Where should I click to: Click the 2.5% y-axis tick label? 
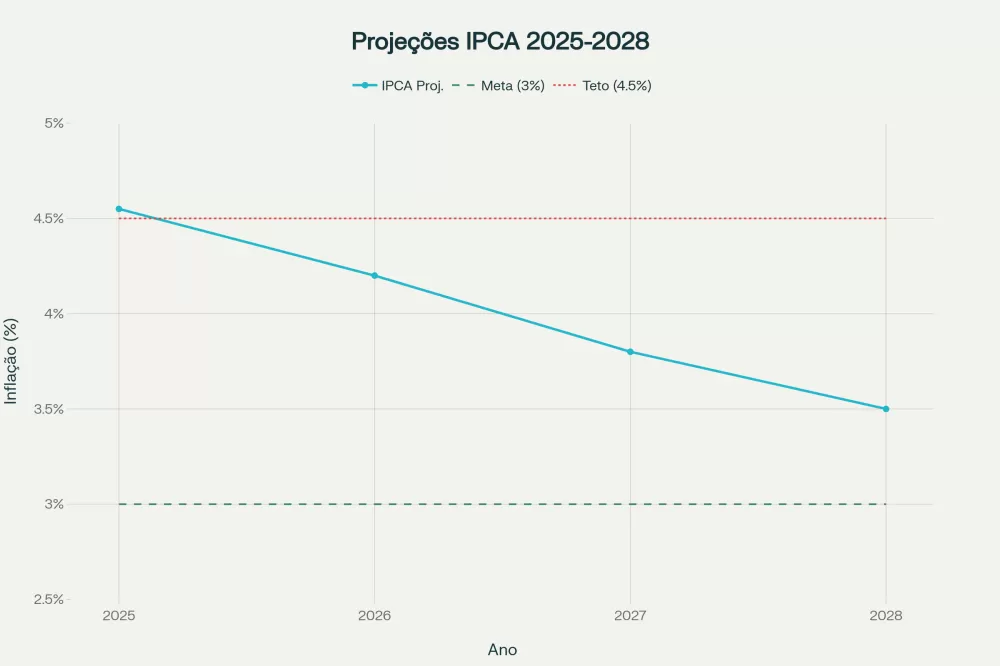[x=48, y=600]
